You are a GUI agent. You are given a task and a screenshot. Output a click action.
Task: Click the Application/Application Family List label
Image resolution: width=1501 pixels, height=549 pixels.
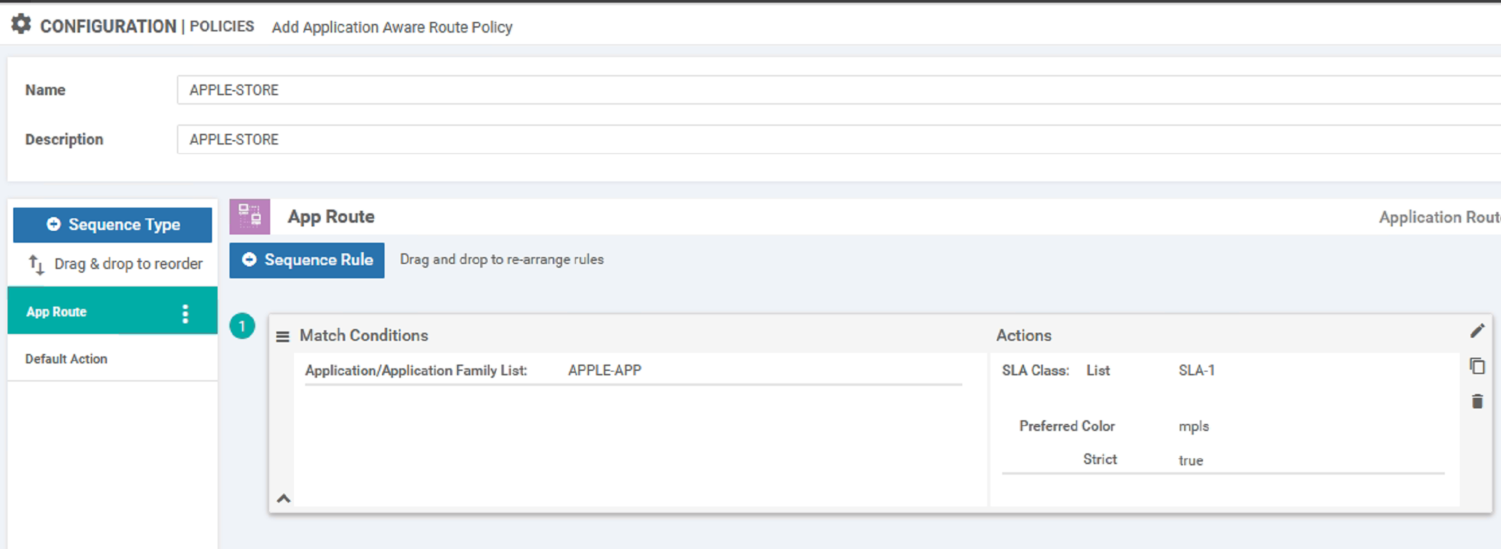(416, 370)
